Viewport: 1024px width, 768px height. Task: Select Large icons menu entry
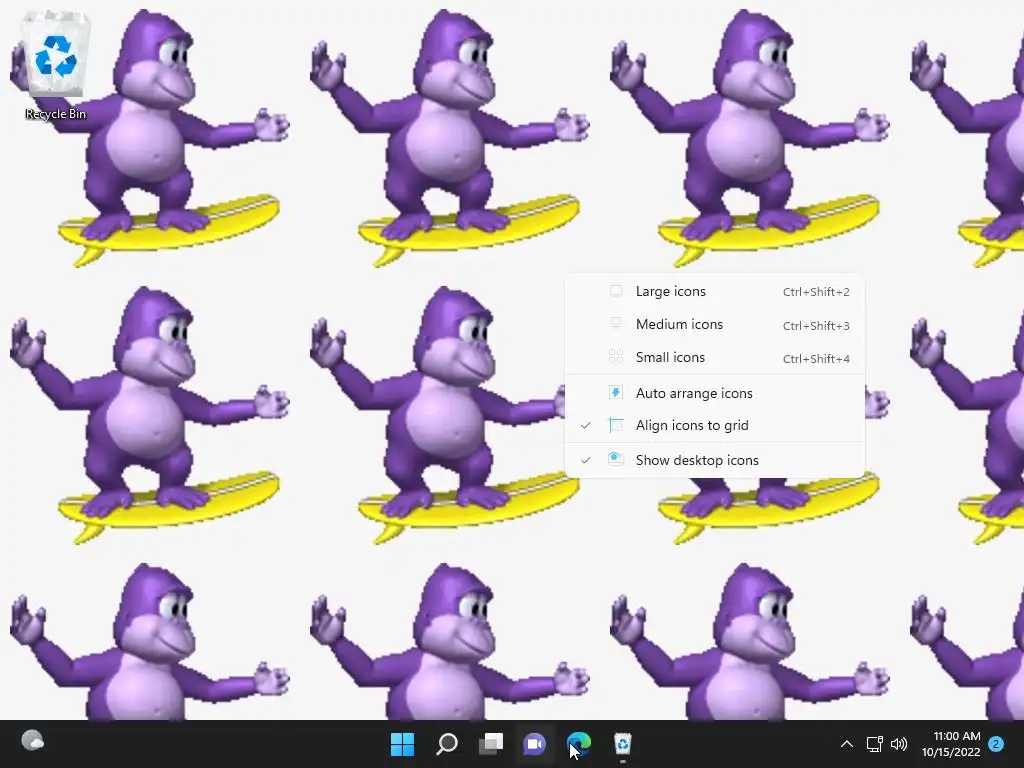point(714,292)
